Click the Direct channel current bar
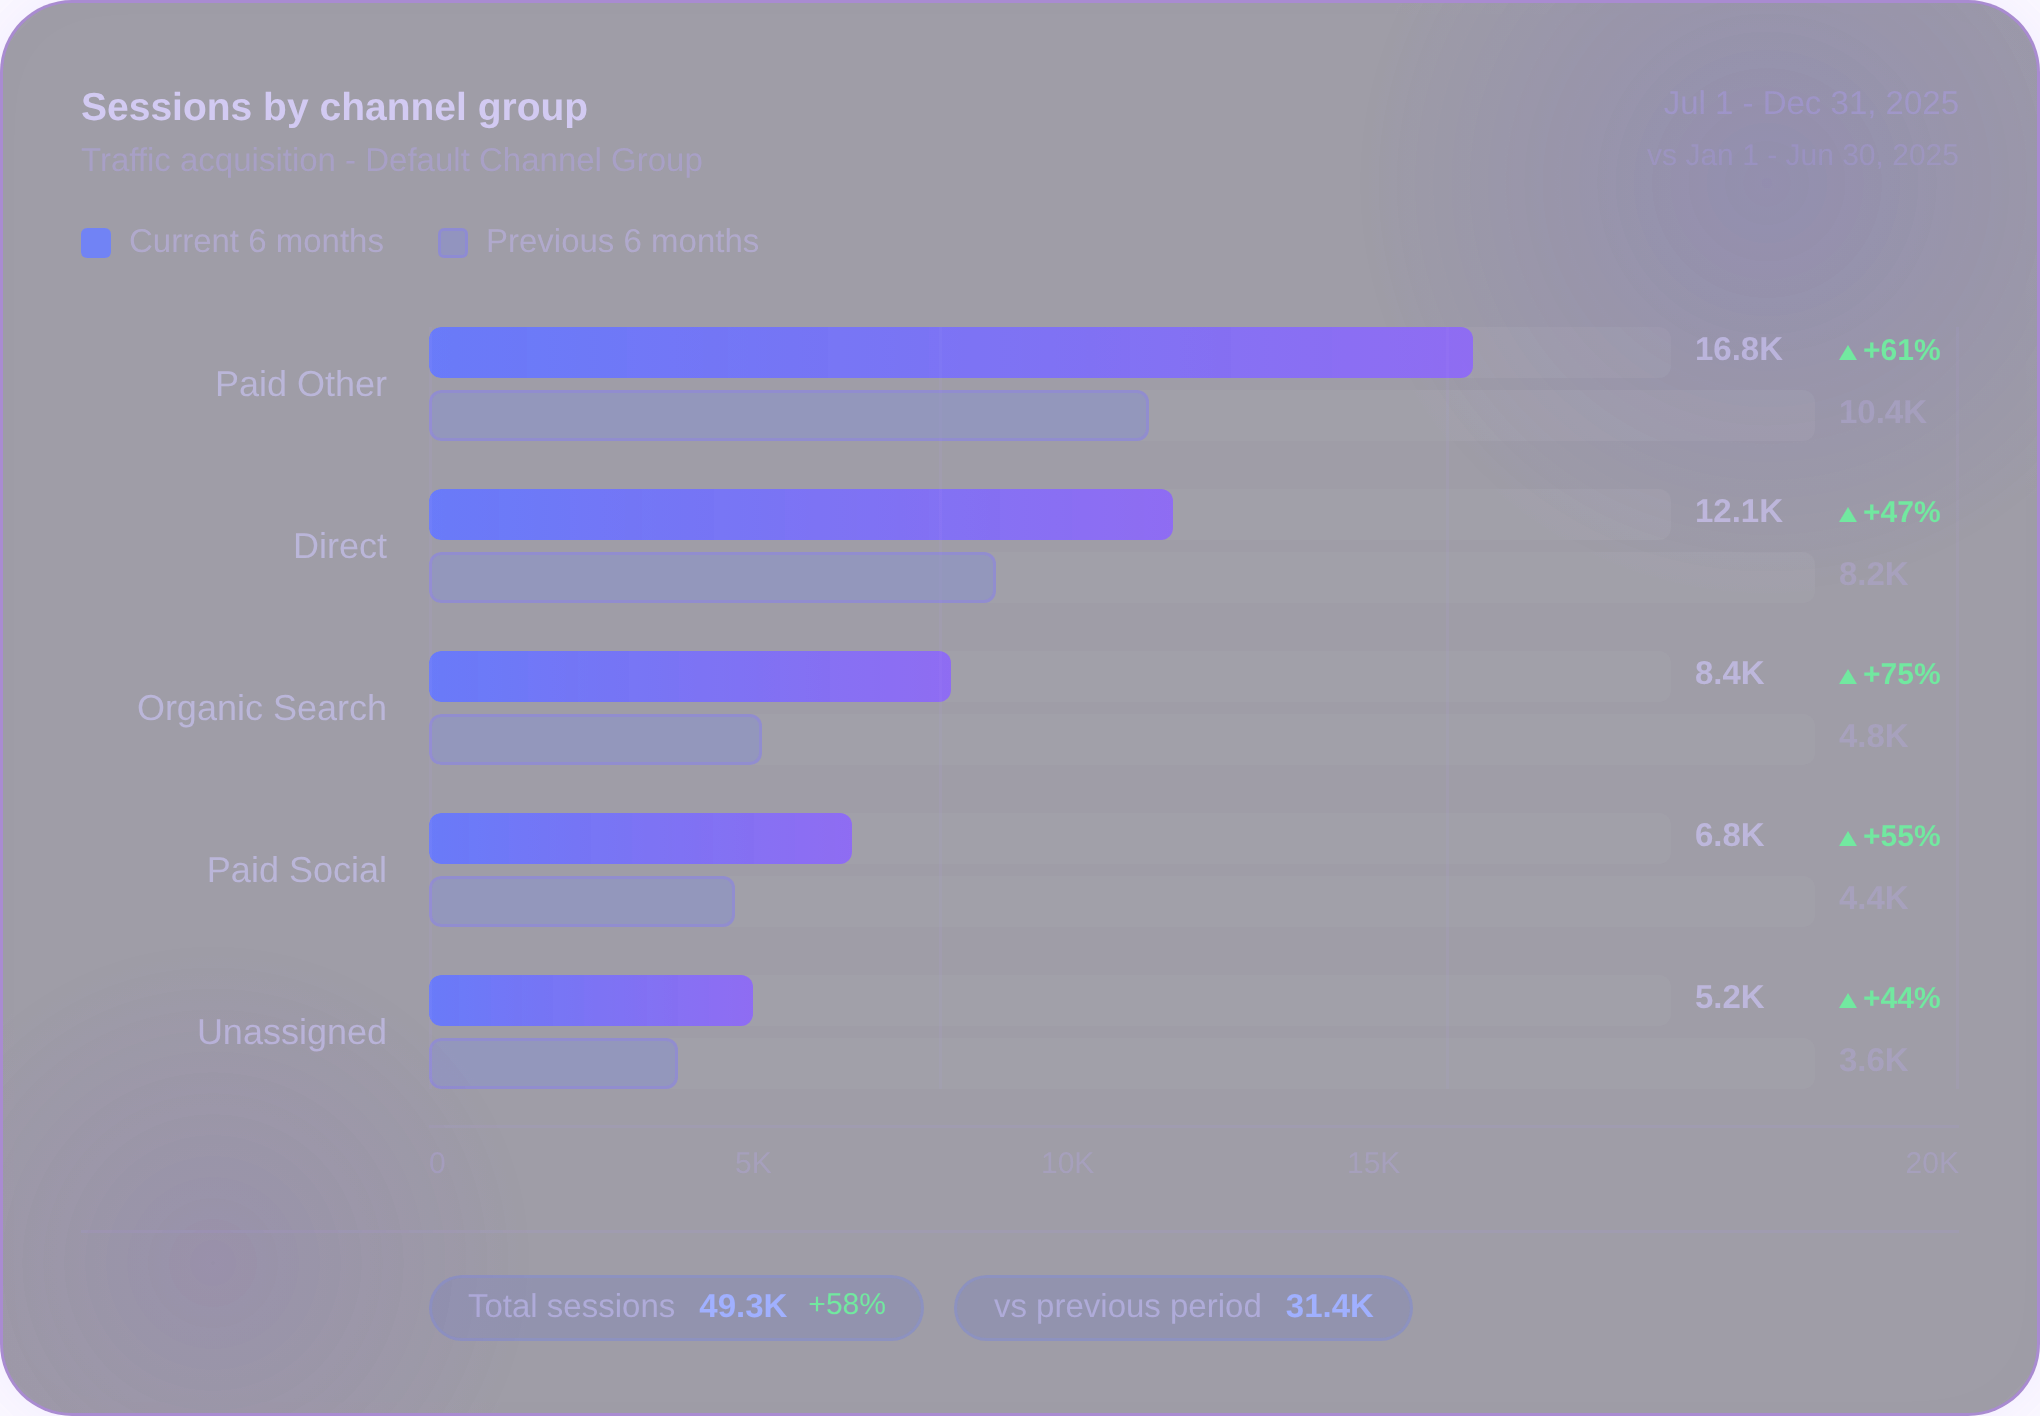The width and height of the screenshot is (2040, 1416). click(800, 513)
